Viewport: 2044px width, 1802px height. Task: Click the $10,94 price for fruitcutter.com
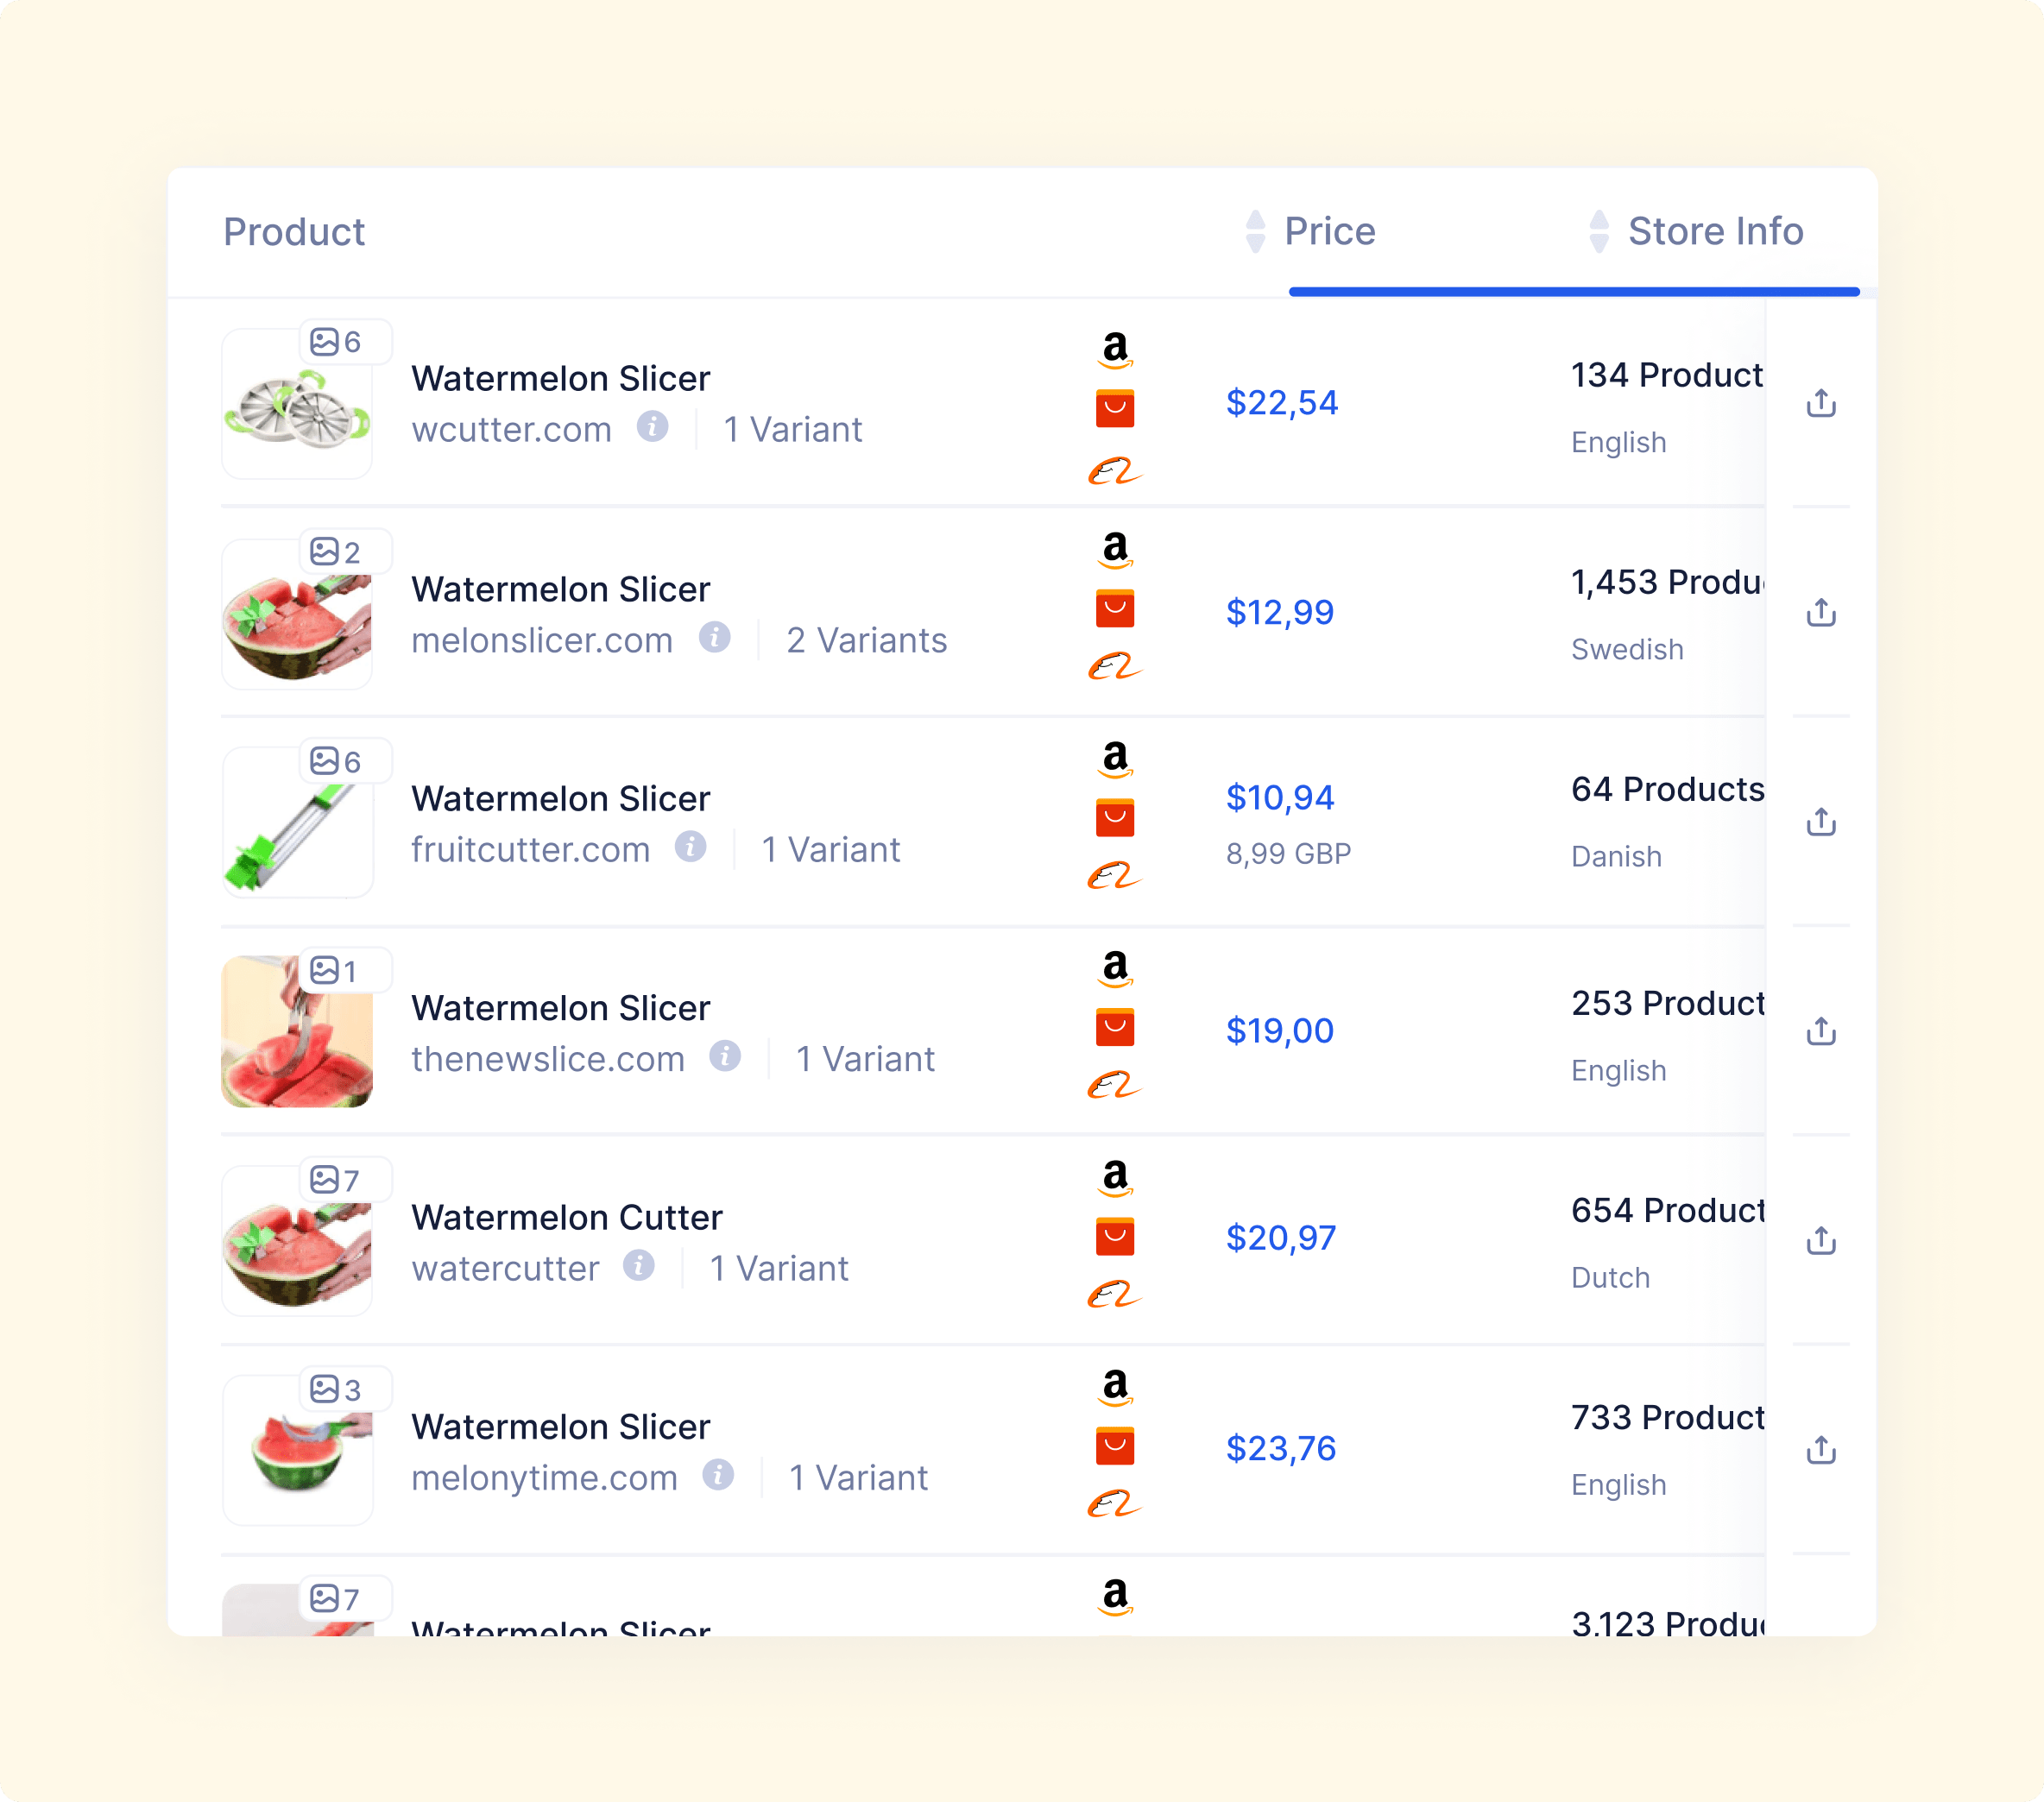pos(1280,797)
